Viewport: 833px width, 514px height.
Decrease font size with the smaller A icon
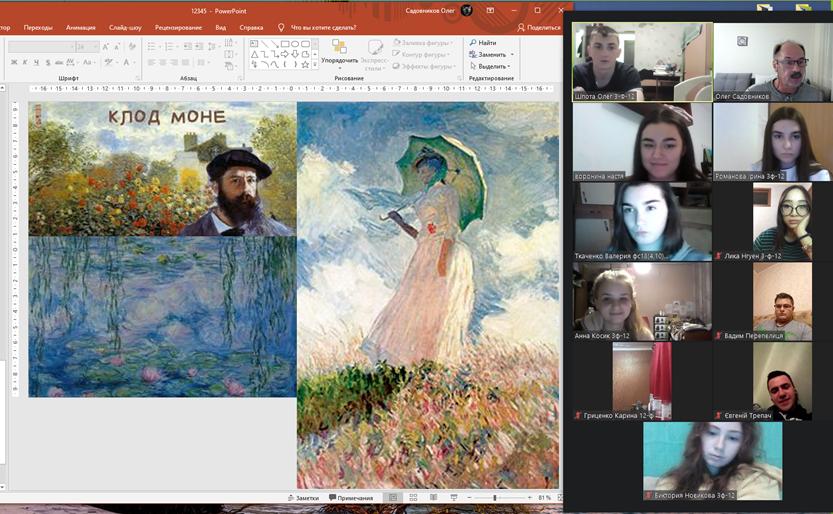[117, 47]
